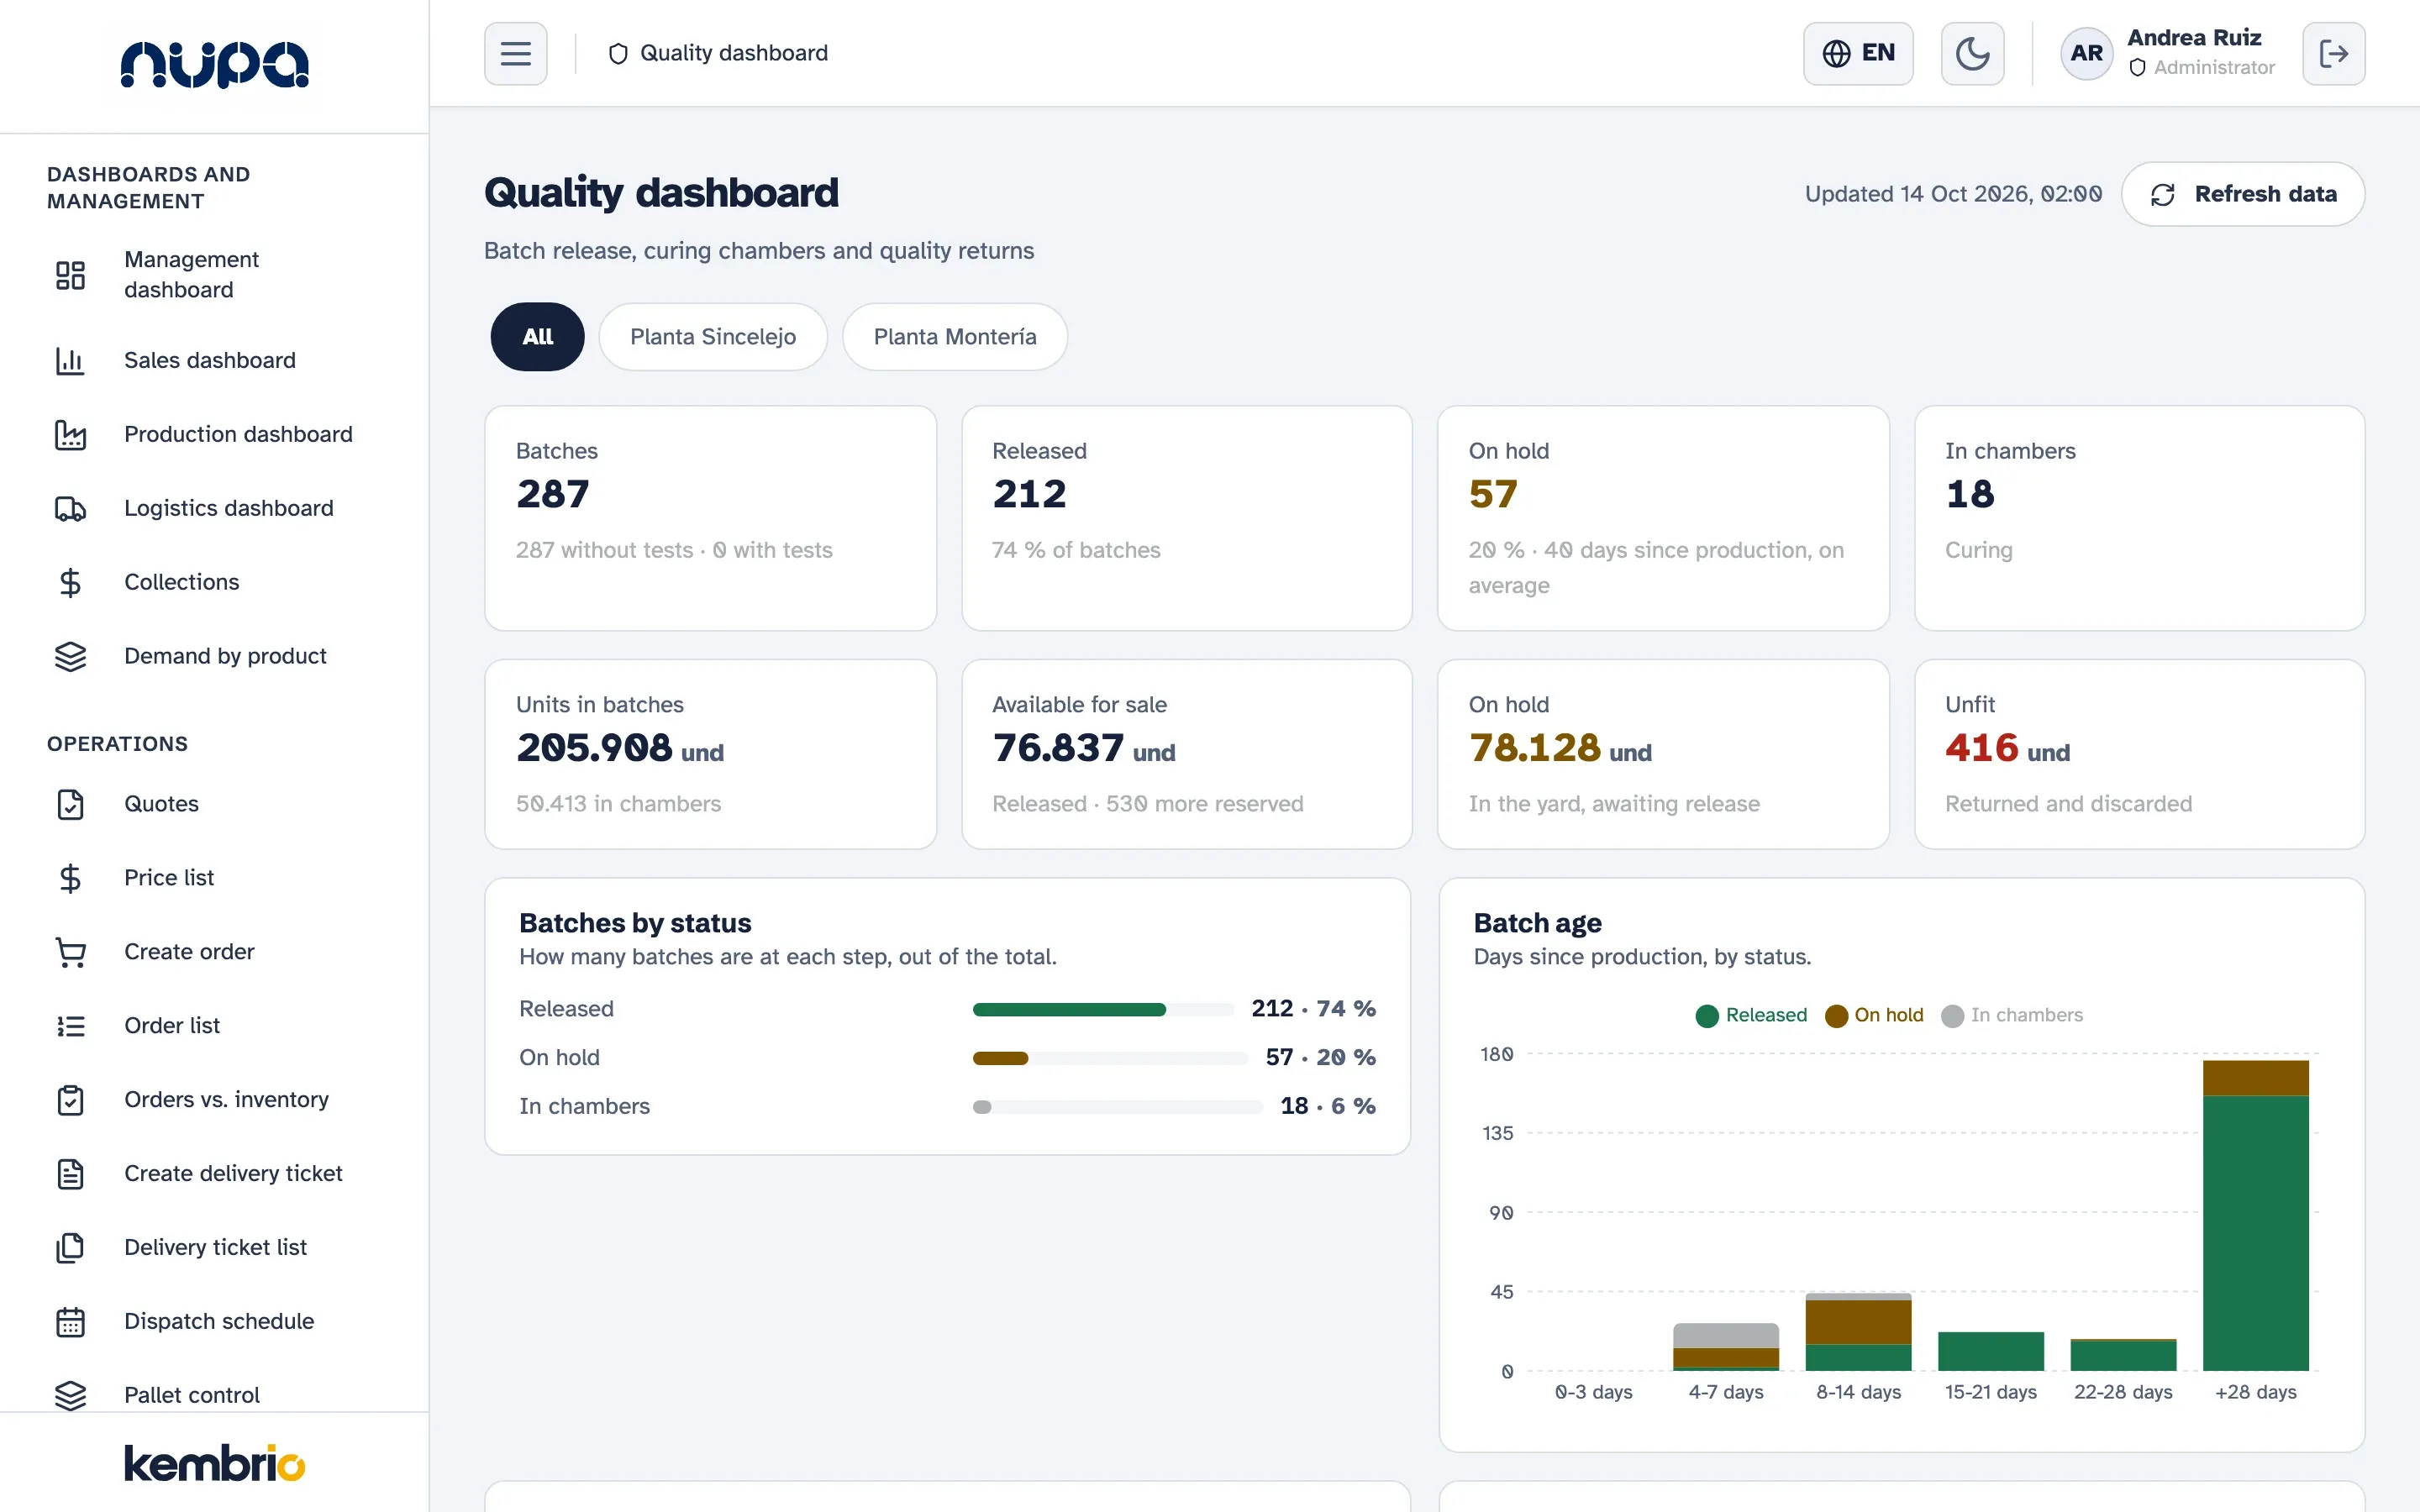Viewport: 2420px width, 1512px height.
Task: Open Sales dashboard bar chart icon
Action: [70, 360]
